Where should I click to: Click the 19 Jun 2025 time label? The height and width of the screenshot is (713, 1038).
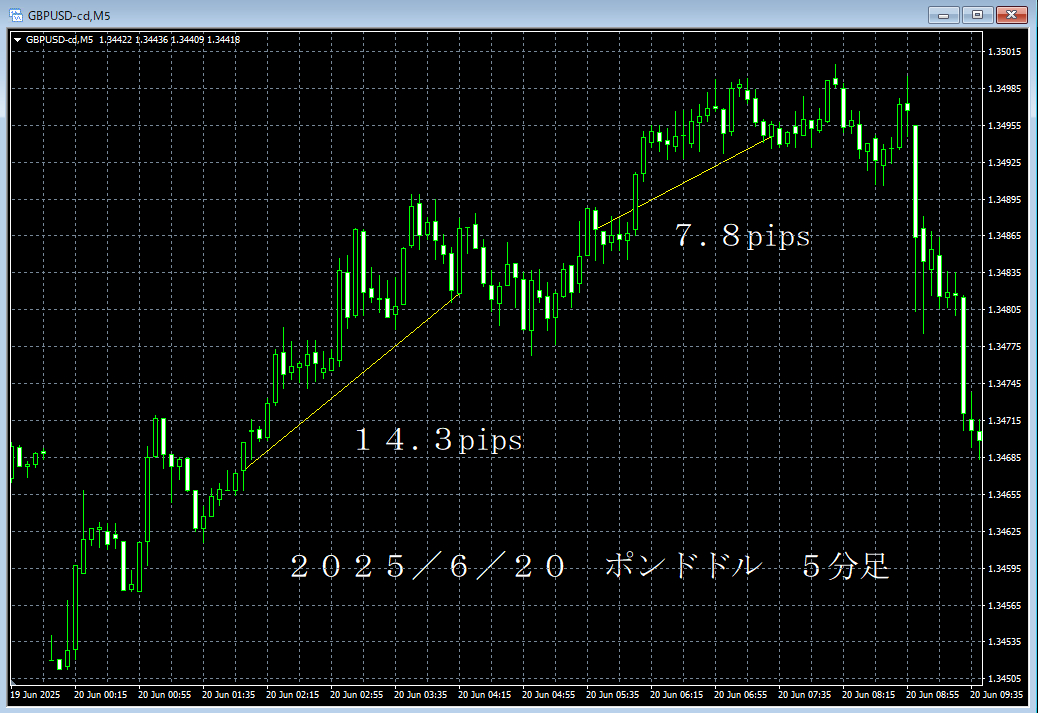click(x=35, y=694)
